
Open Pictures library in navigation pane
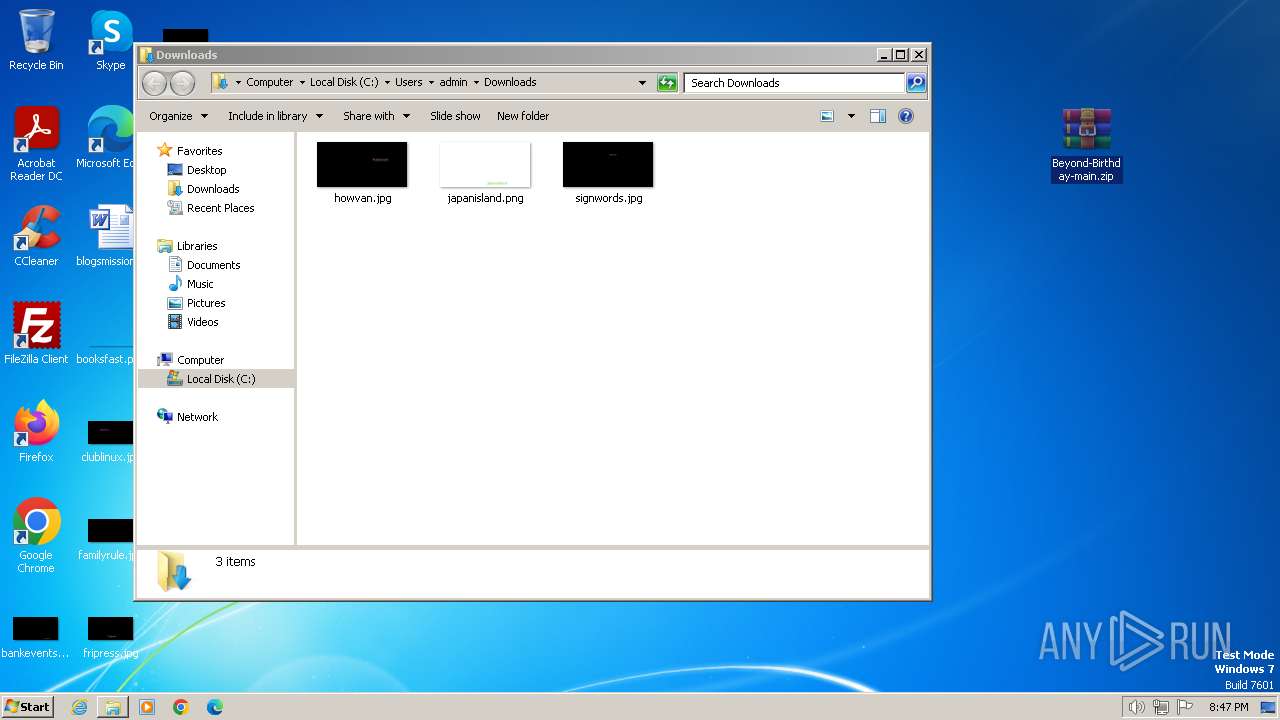click(x=205, y=303)
